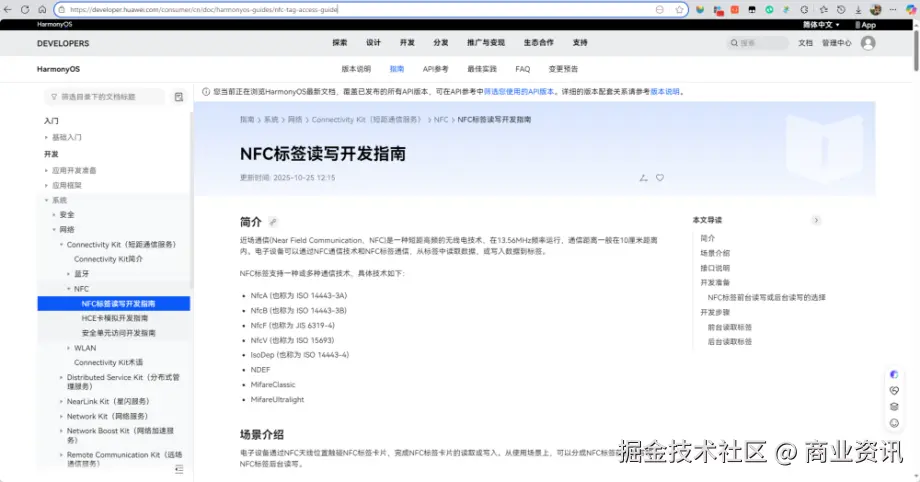Click the smiley feedback icon on right
This screenshot has height=482, width=920.
coord(894,423)
